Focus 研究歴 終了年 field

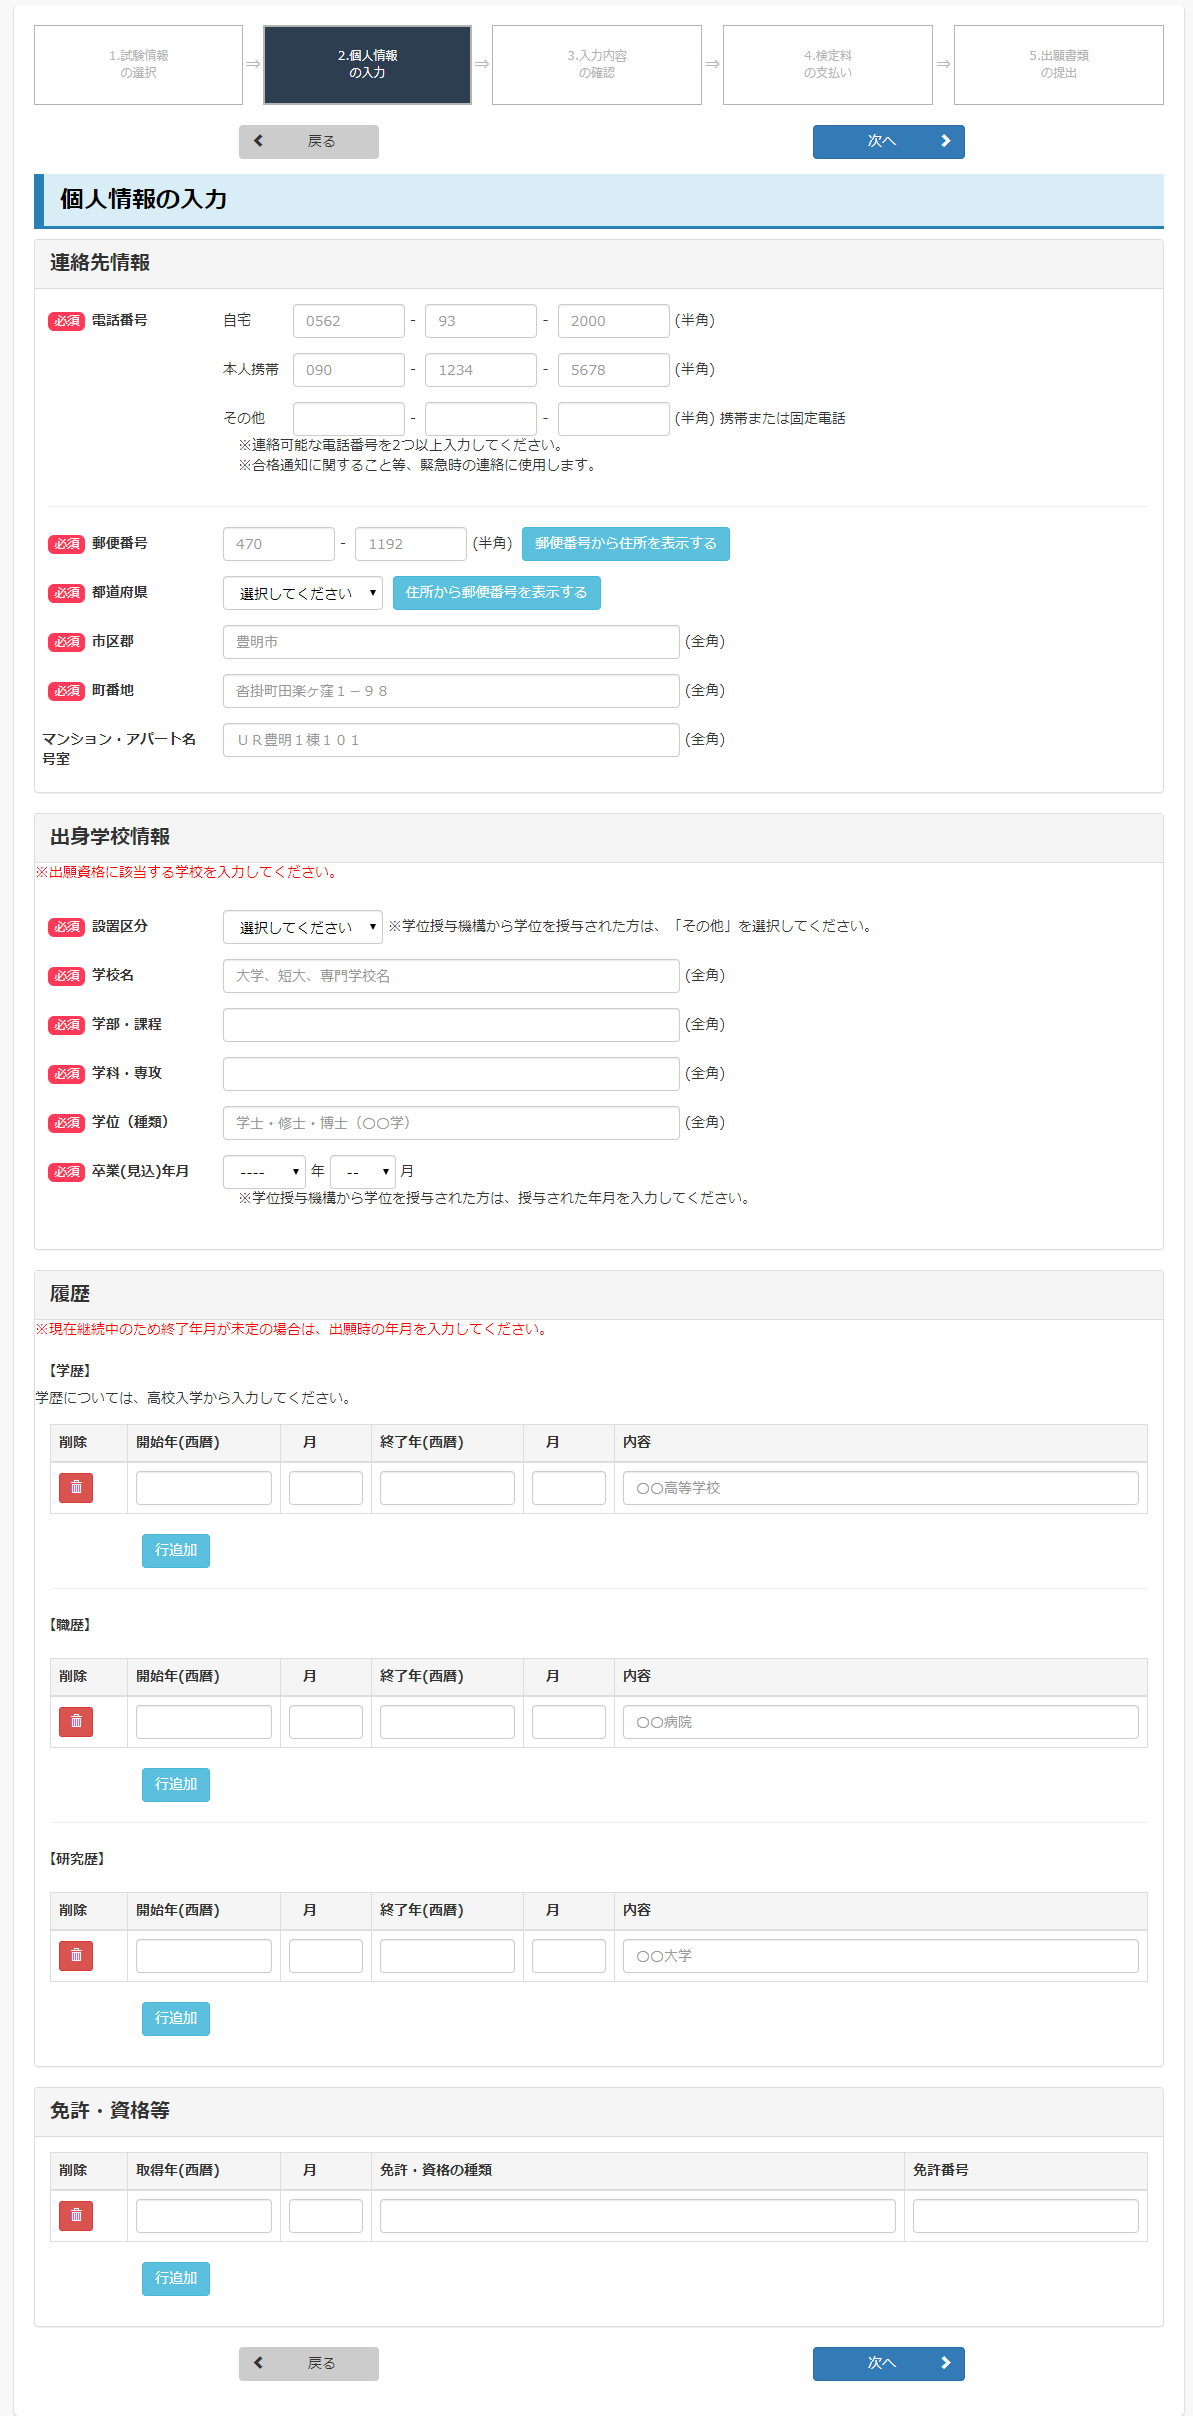point(447,1956)
